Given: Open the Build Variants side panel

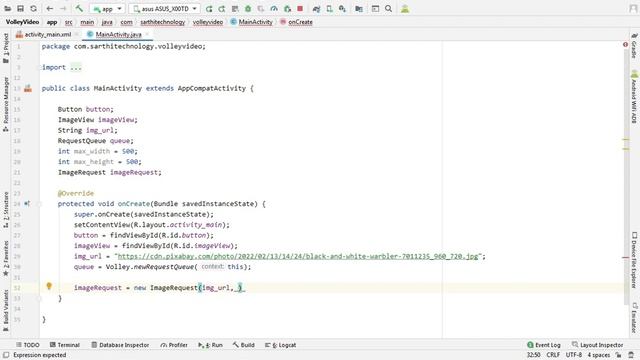Looking at the screenshot, I should point(6,310).
